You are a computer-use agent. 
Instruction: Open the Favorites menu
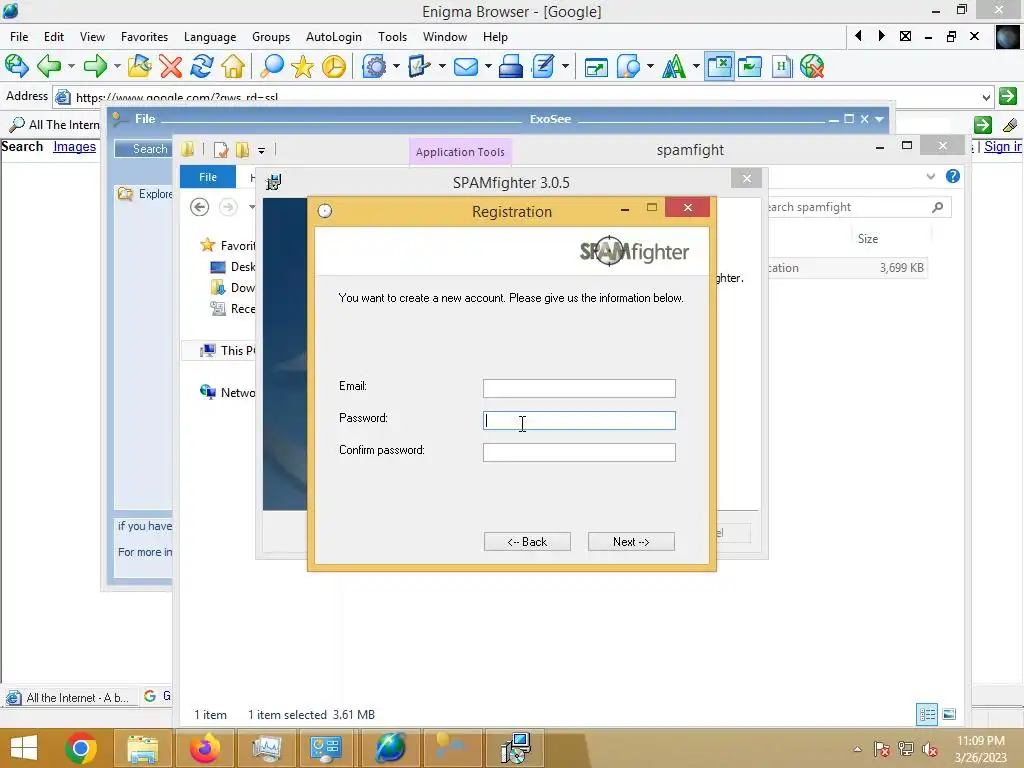(x=144, y=37)
